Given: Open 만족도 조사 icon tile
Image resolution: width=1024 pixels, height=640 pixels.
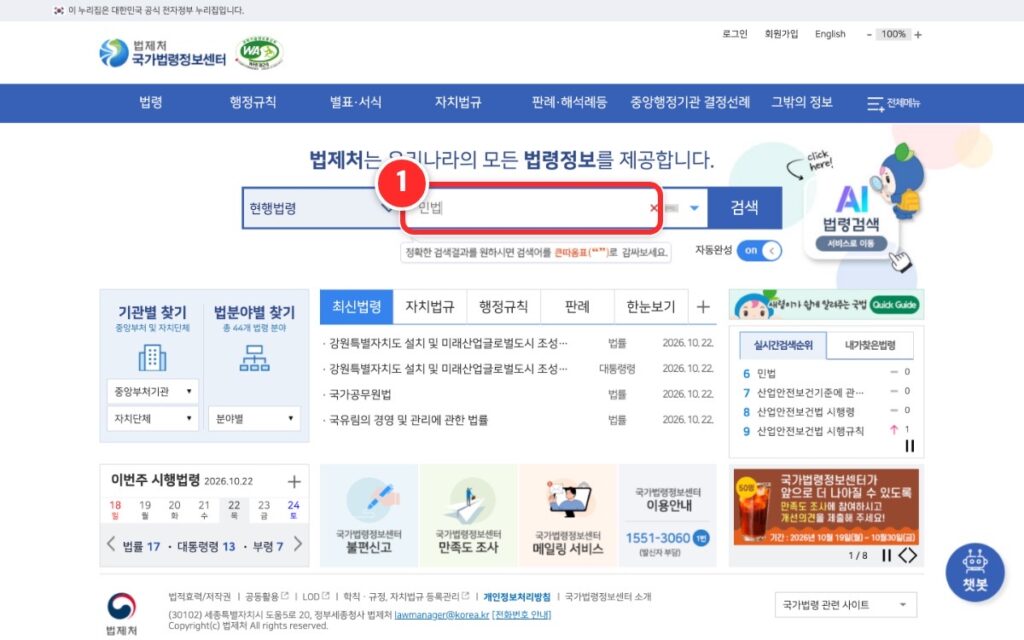Looking at the screenshot, I should 468,515.
